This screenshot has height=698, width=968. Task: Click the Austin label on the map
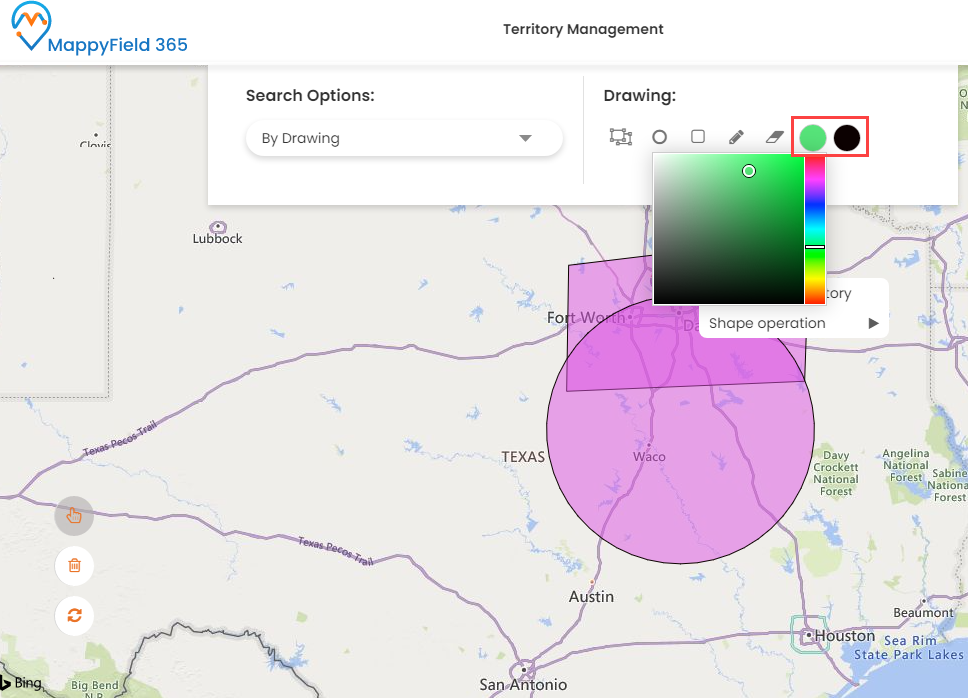(591, 597)
